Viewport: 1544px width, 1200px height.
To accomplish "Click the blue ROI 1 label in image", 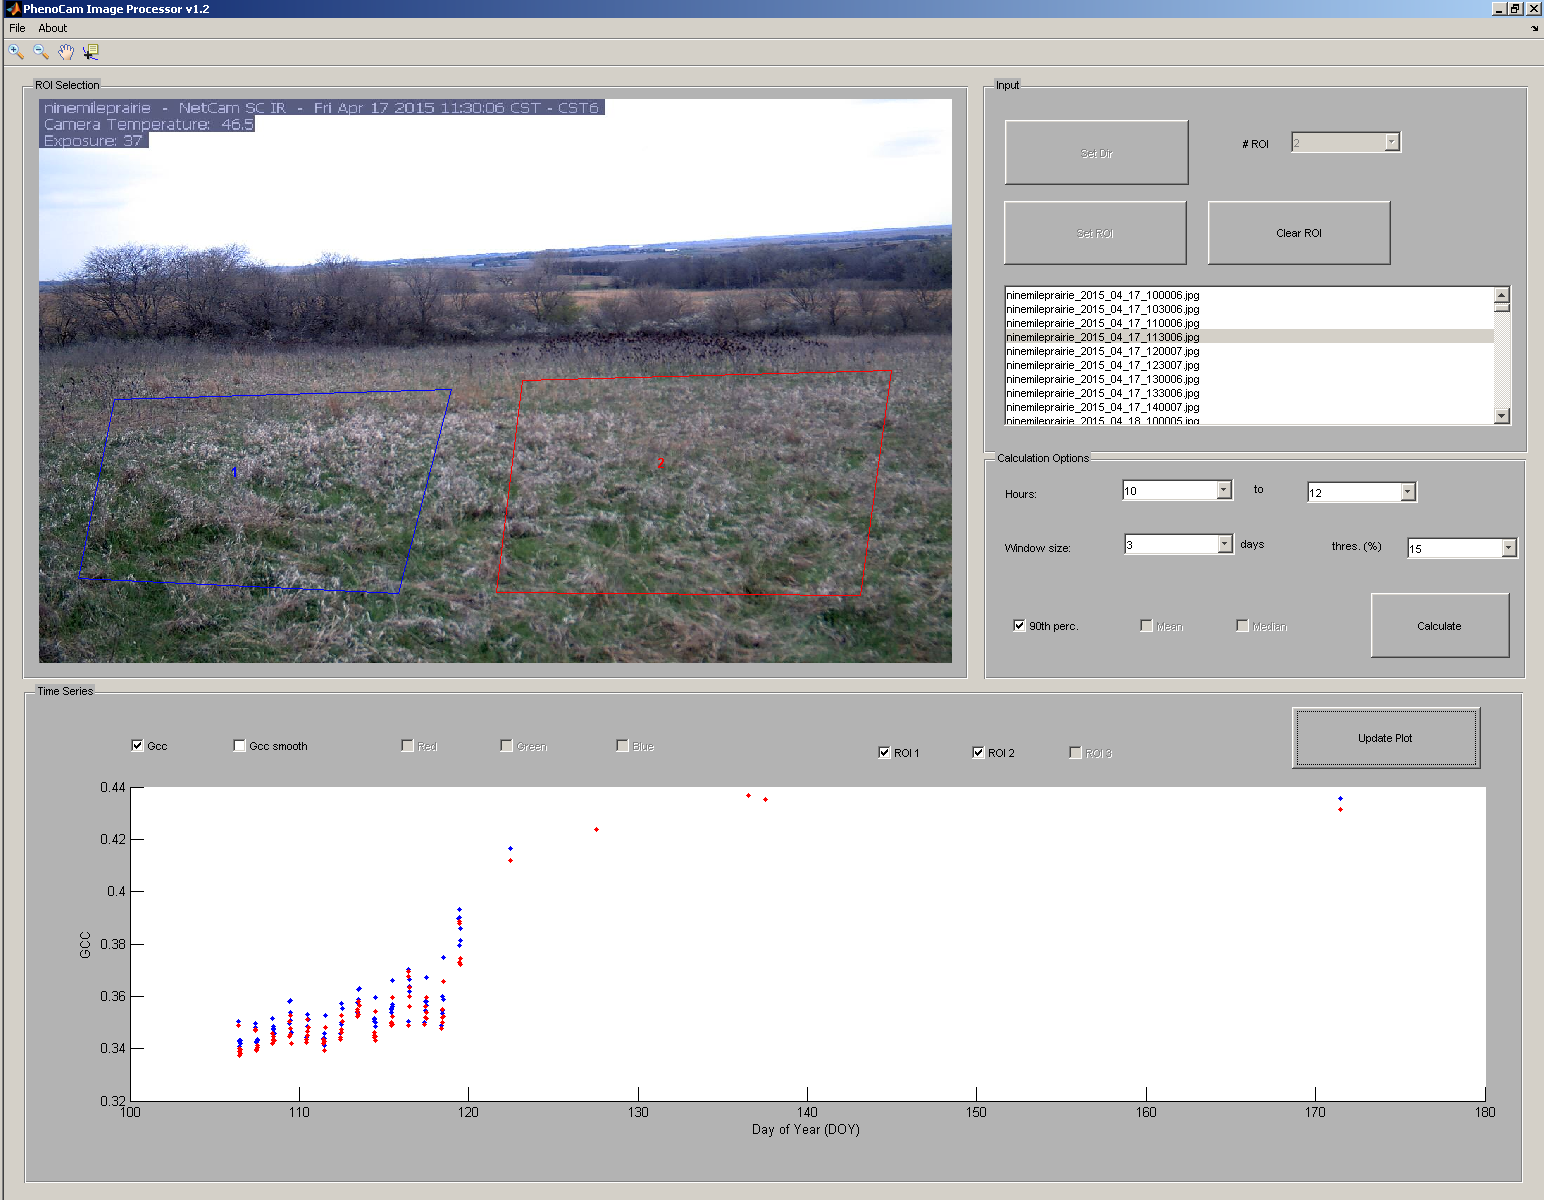I will click(235, 472).
